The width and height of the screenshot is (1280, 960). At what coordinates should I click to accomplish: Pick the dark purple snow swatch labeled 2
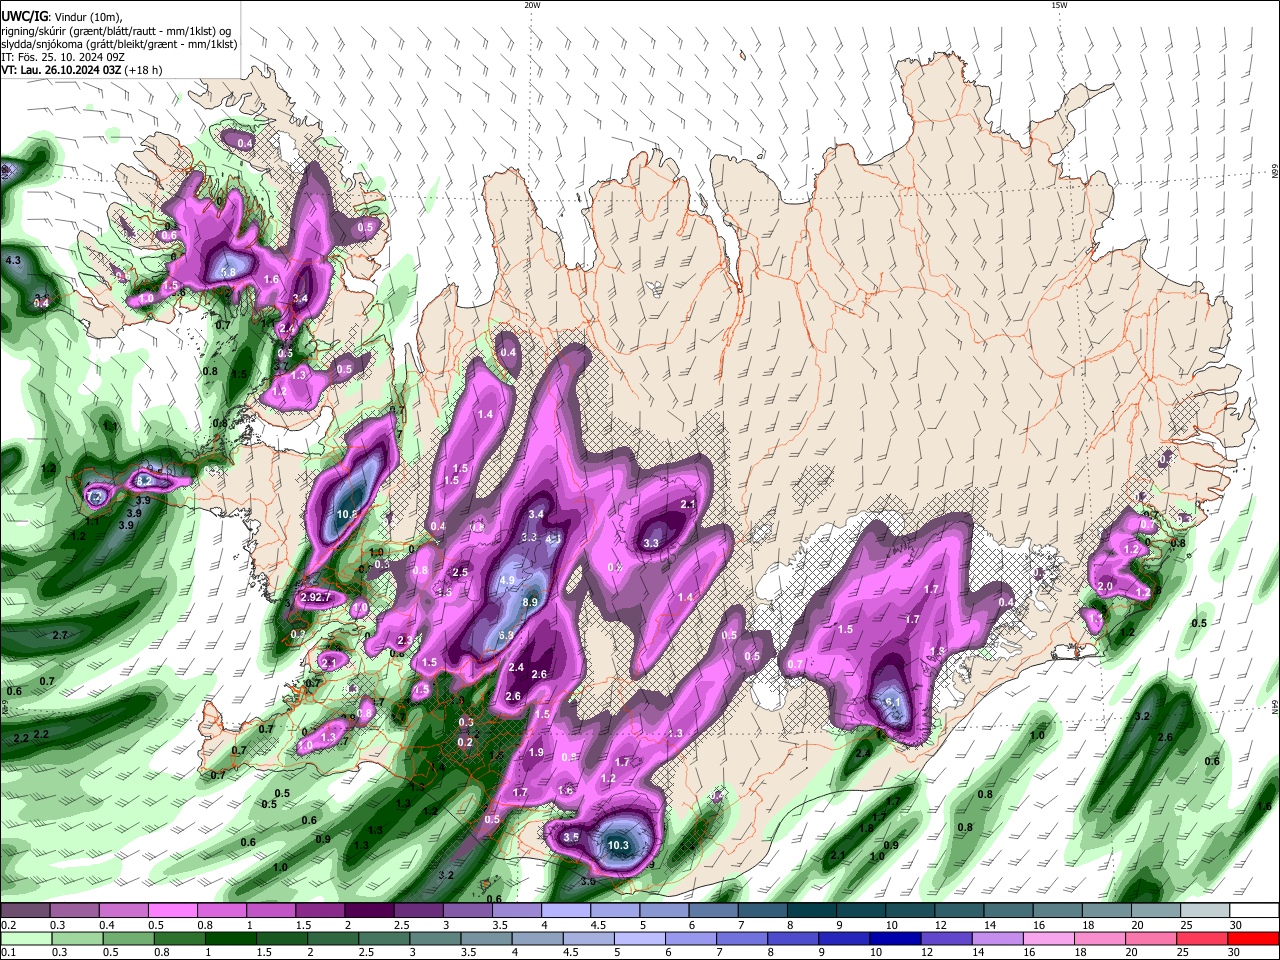click(x=369, y=911)
